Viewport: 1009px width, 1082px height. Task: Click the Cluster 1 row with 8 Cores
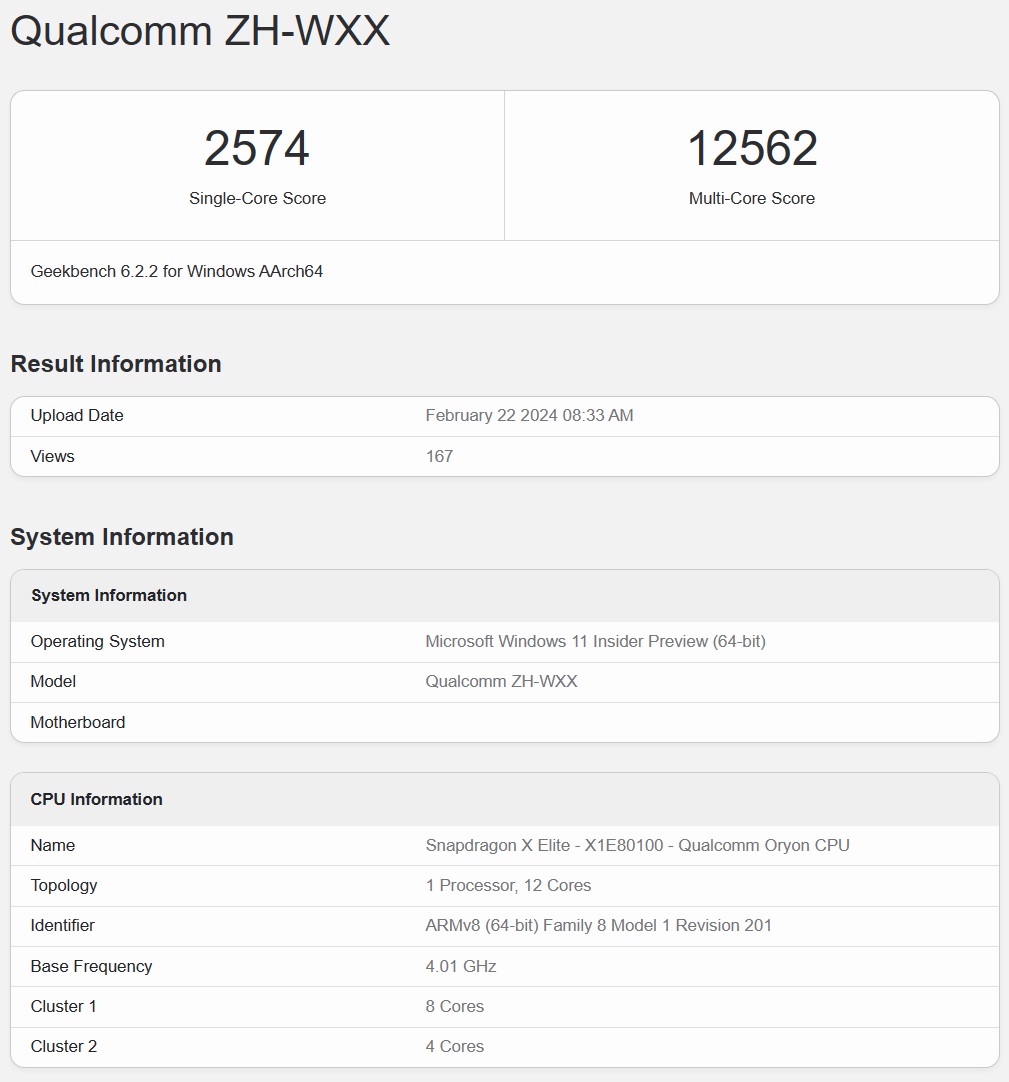click(x=454, y=1006)
